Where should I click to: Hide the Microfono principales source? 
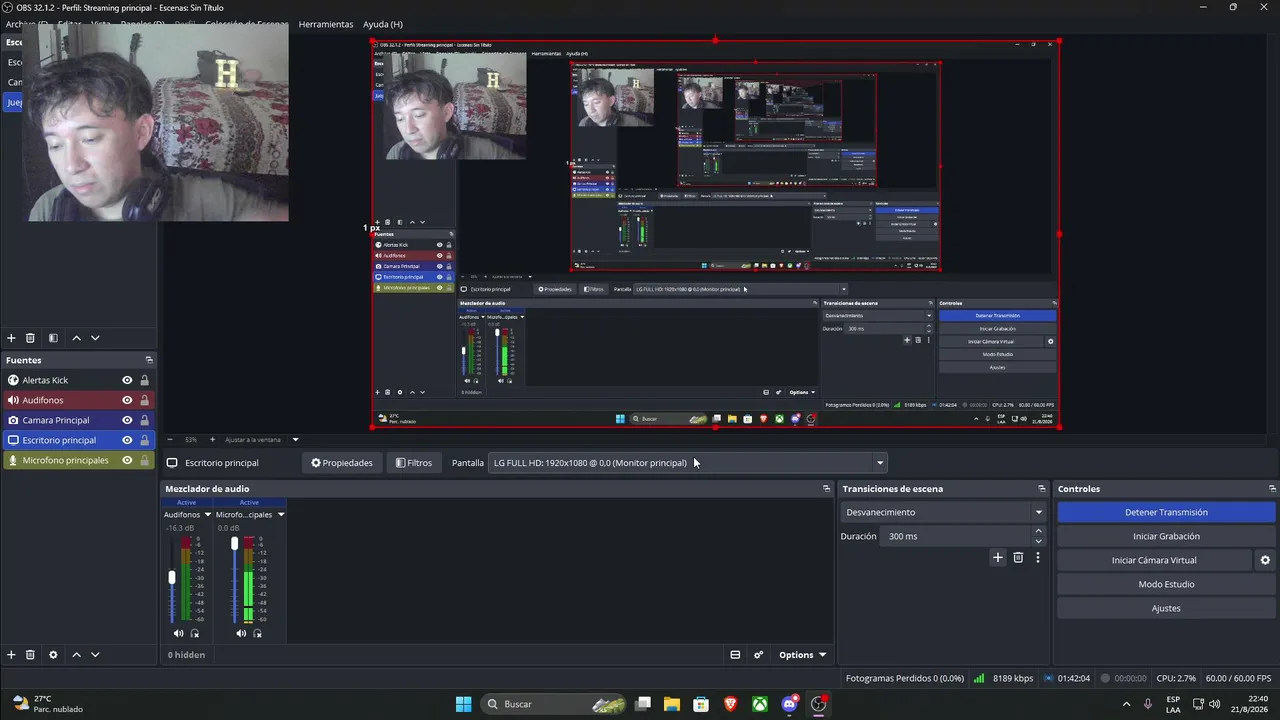127,460
